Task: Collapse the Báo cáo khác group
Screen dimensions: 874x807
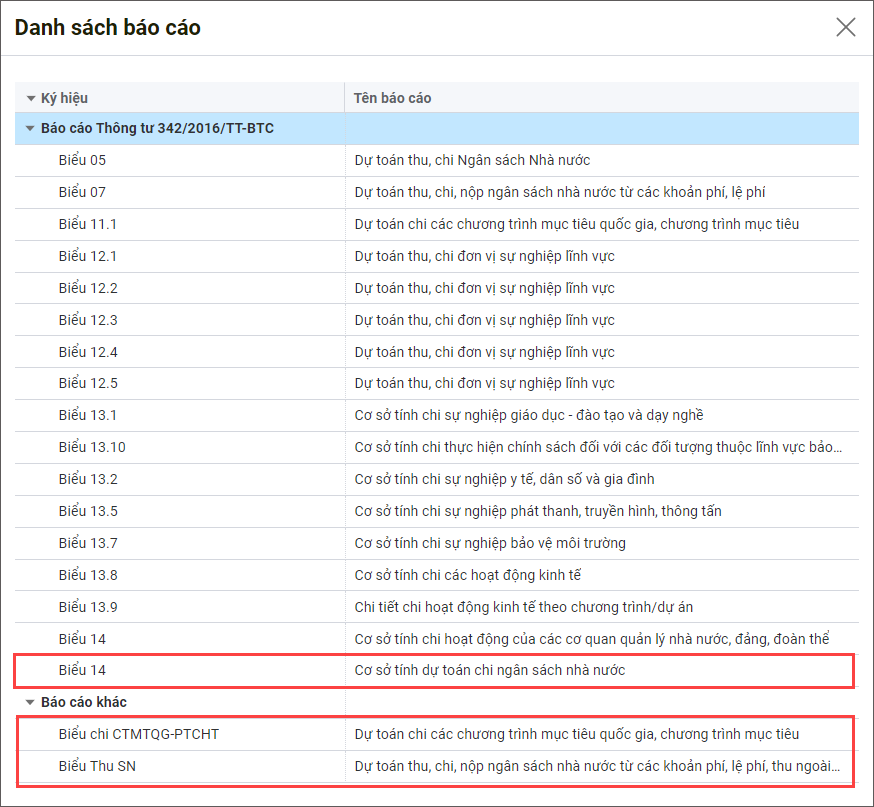Action: pyautogui.click(x=31, y=702)
